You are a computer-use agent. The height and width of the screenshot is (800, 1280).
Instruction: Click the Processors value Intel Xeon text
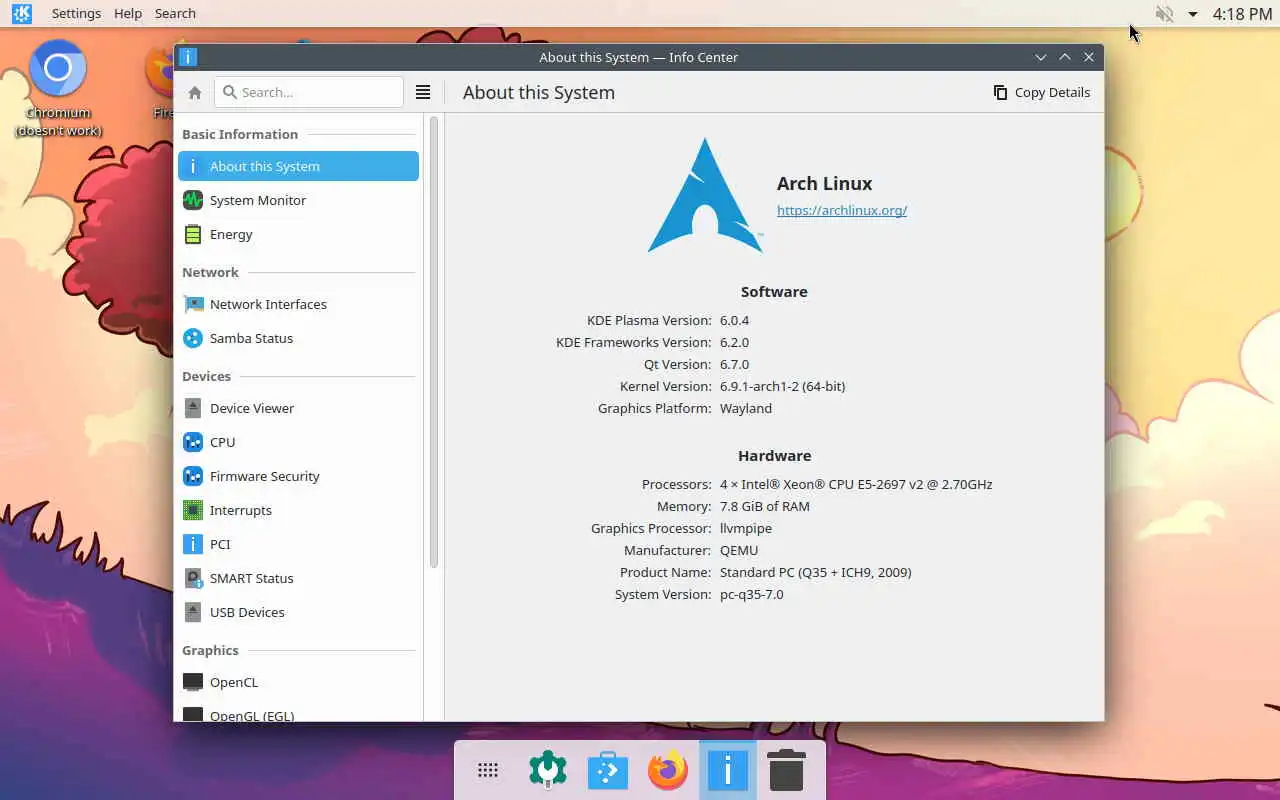pos(856,484)
